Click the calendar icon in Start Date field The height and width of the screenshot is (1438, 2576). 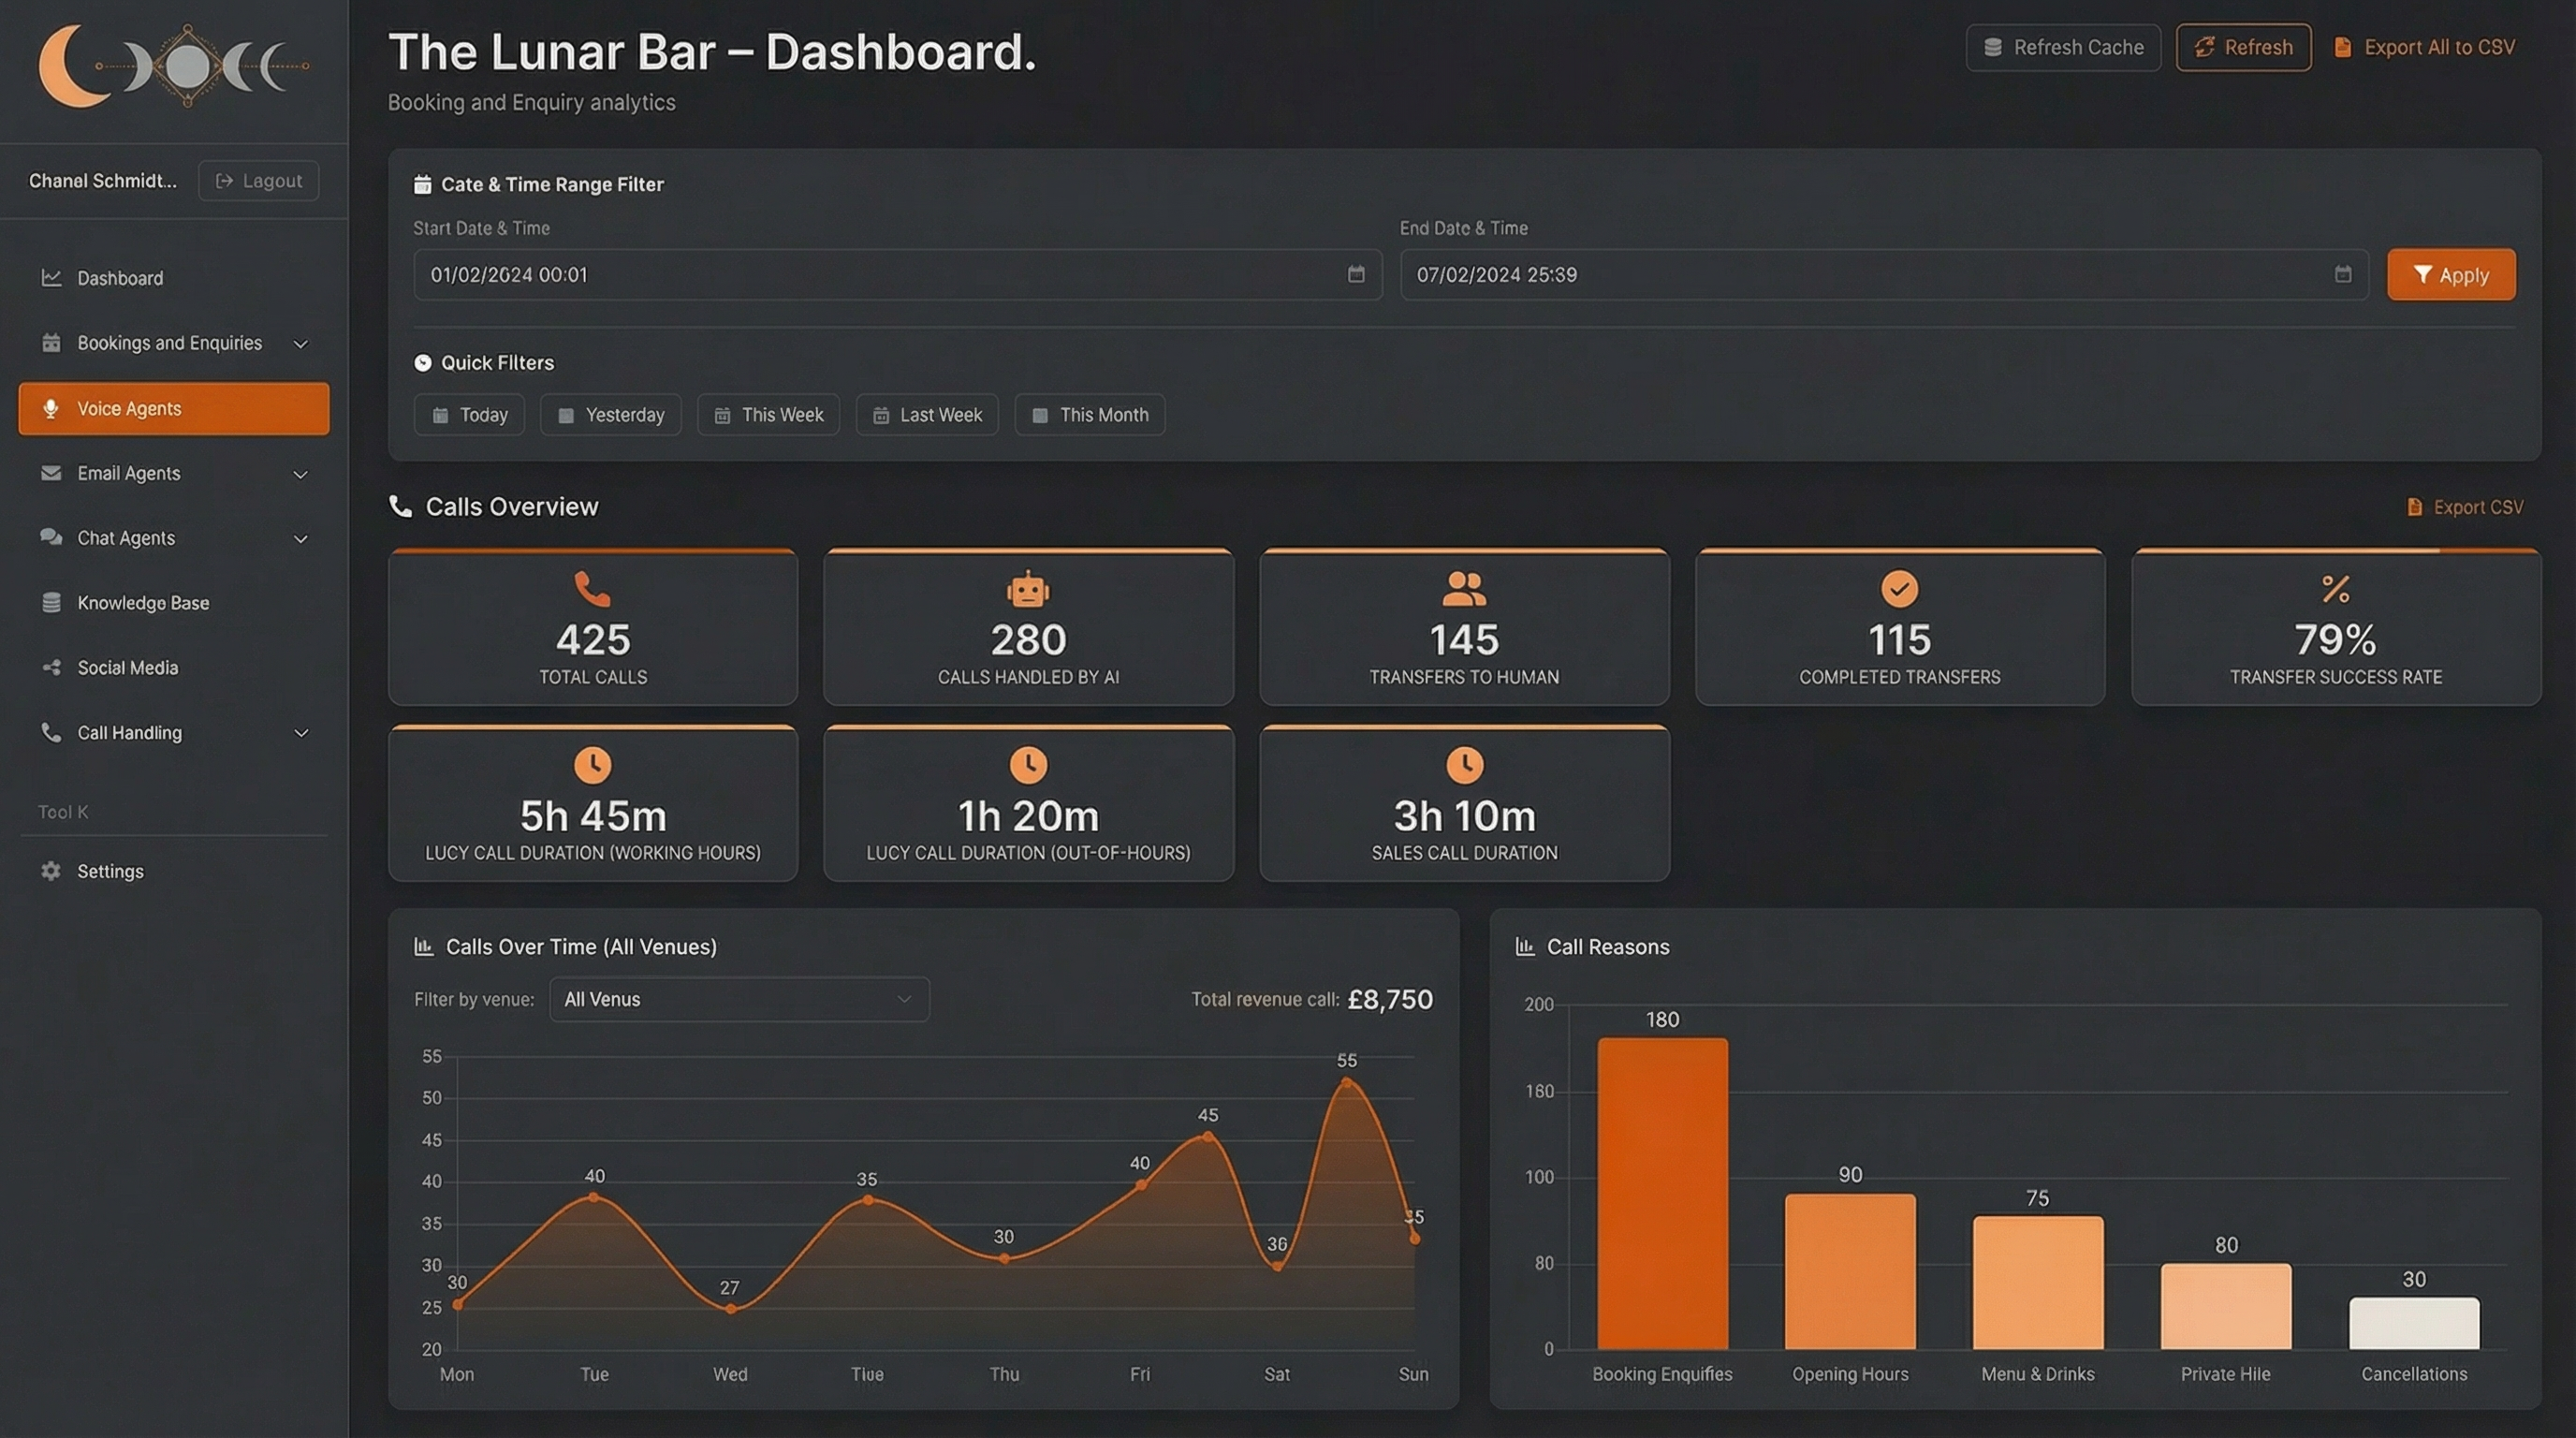pos(1356,274)
